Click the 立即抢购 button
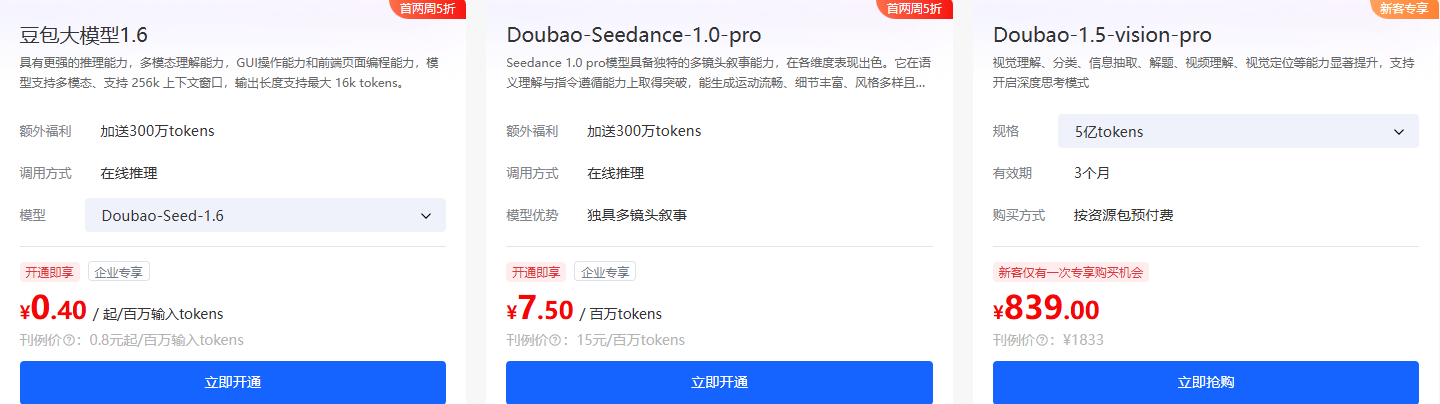The height and width of the screenshot is (404, 1440). 1206,382
